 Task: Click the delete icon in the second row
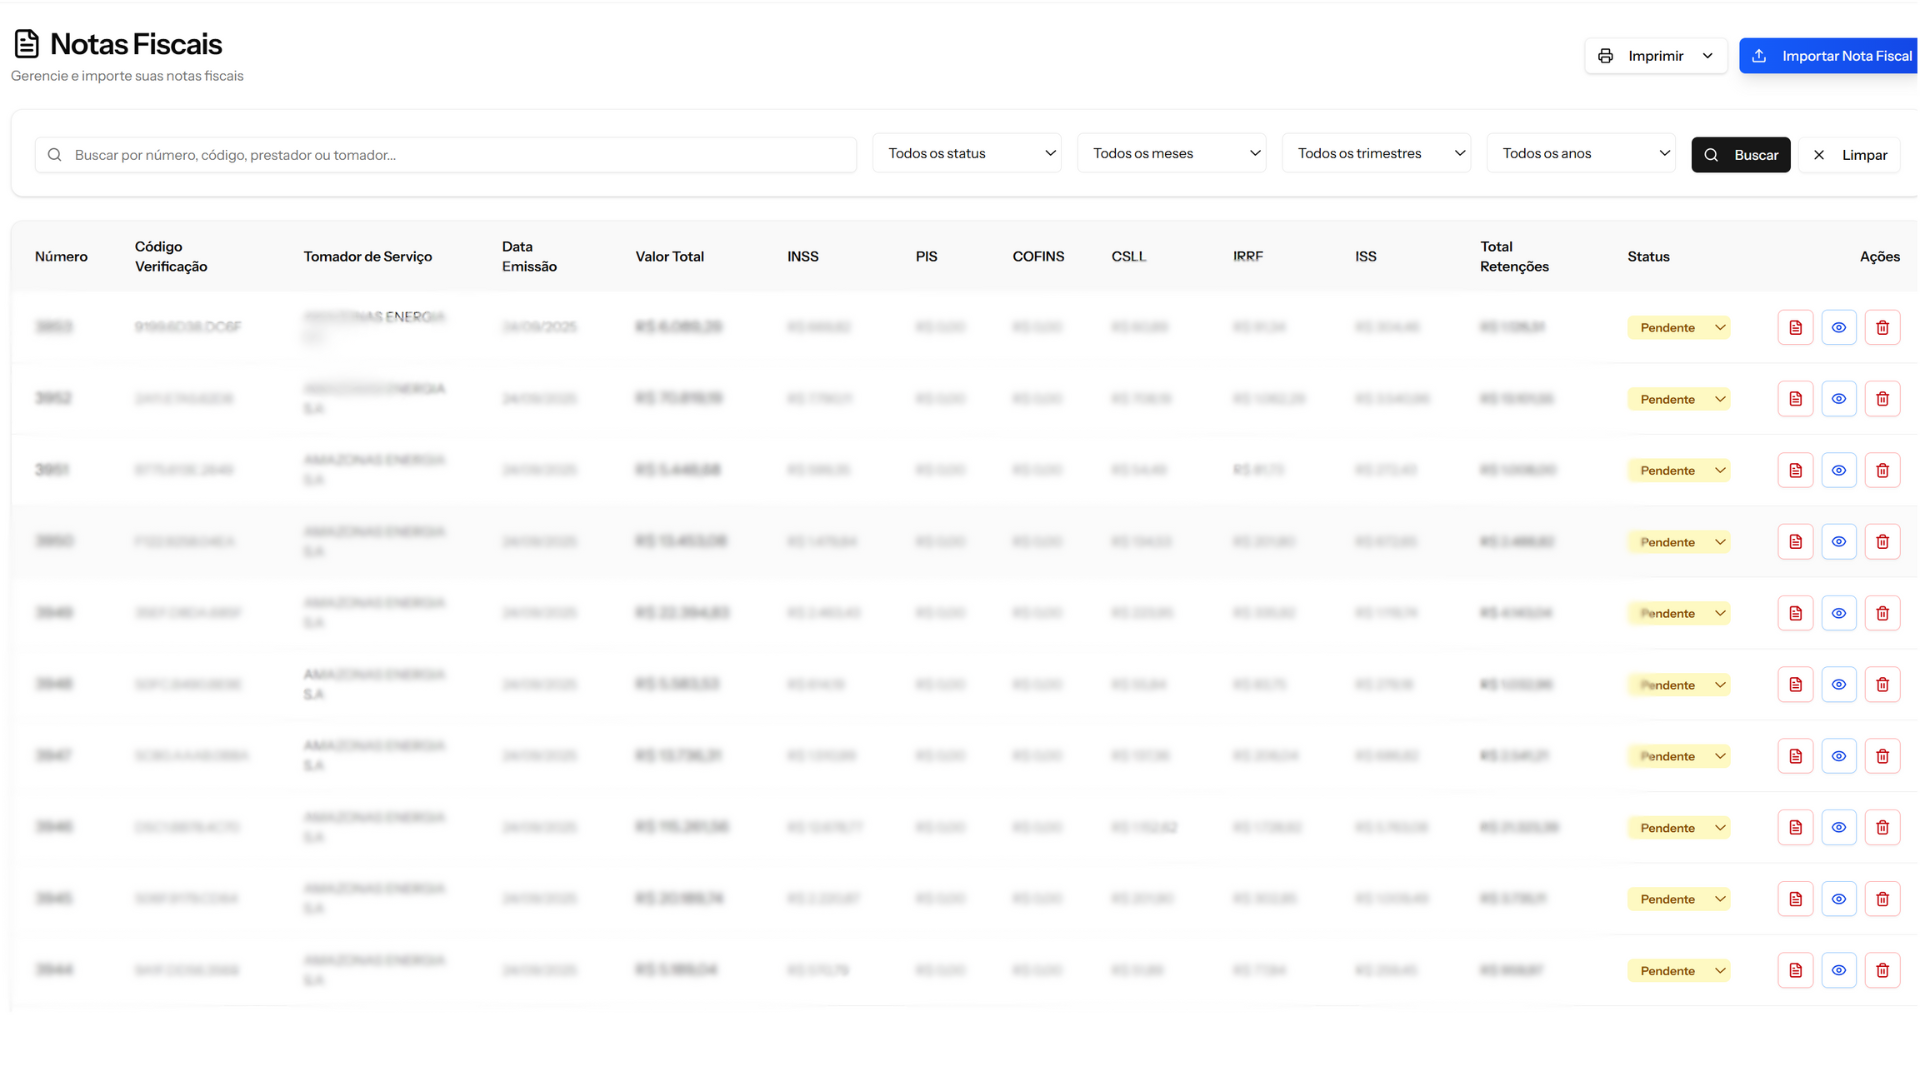click(x=1882, y=399)
